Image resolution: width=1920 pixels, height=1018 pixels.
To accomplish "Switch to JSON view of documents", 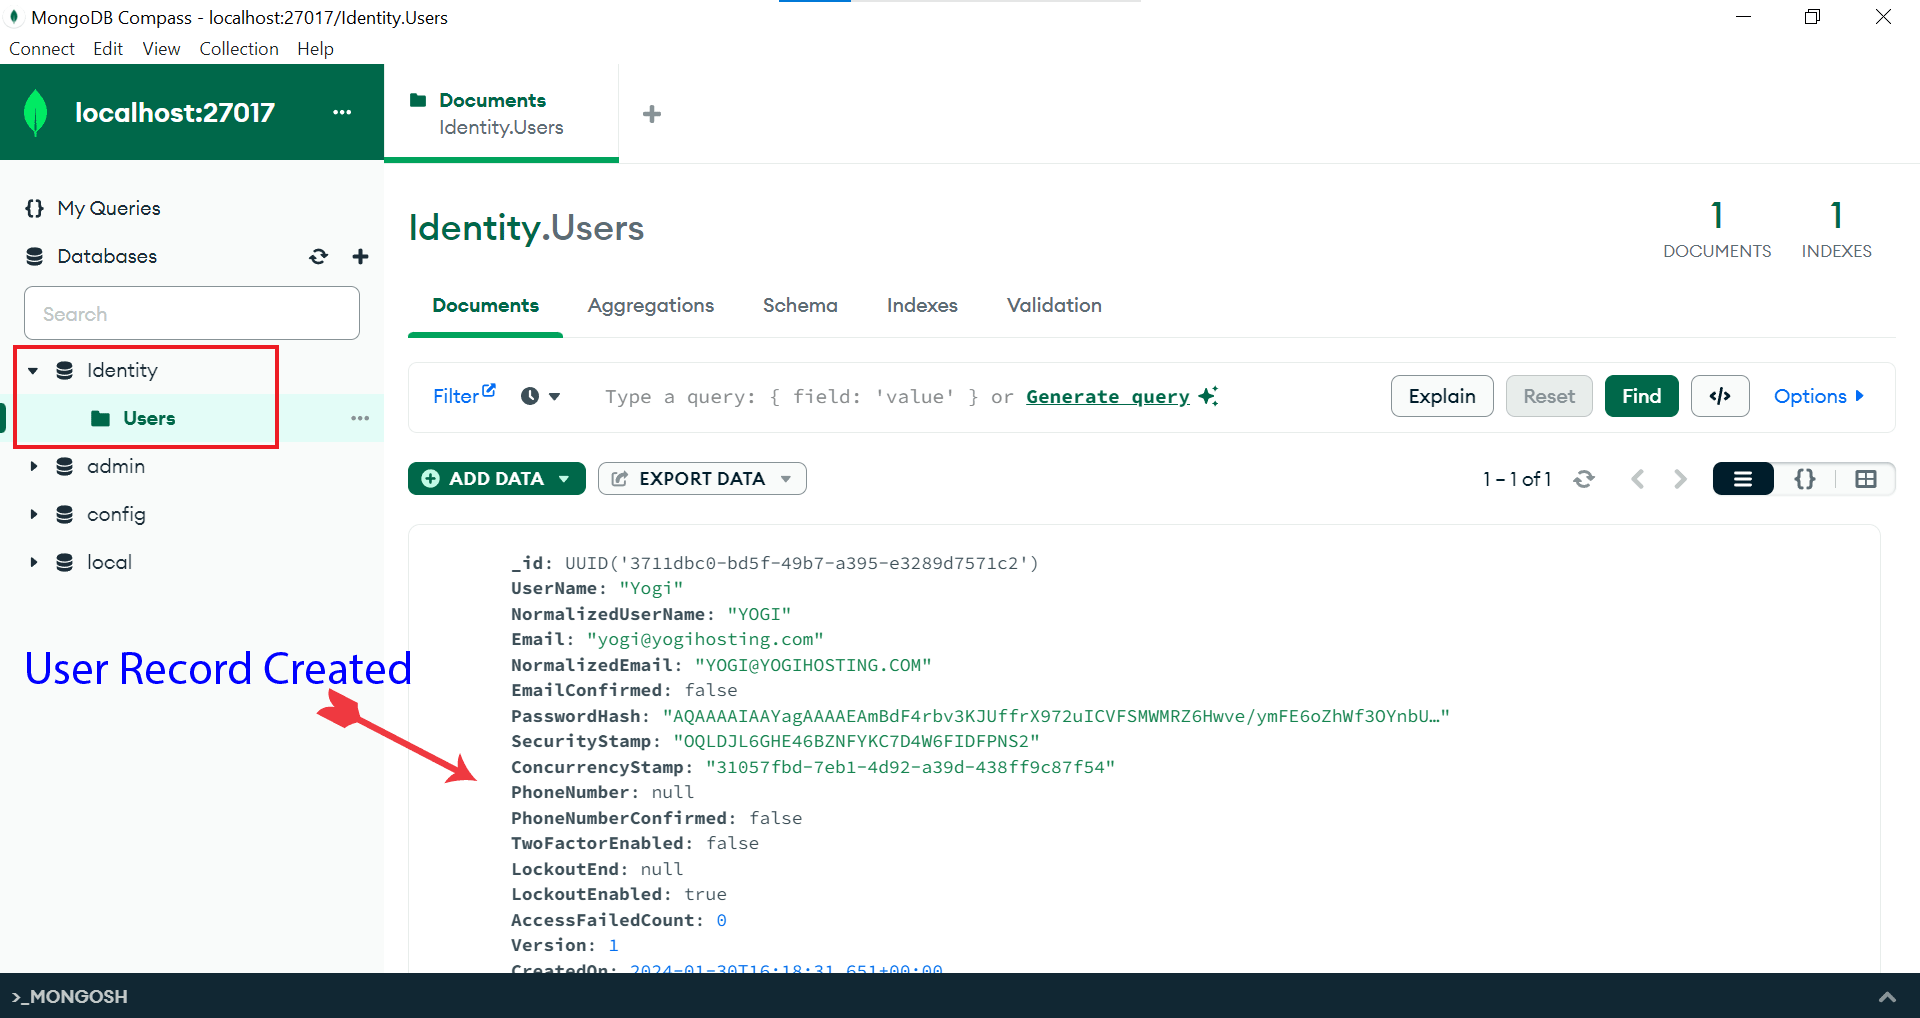I will click(1805, 479).
